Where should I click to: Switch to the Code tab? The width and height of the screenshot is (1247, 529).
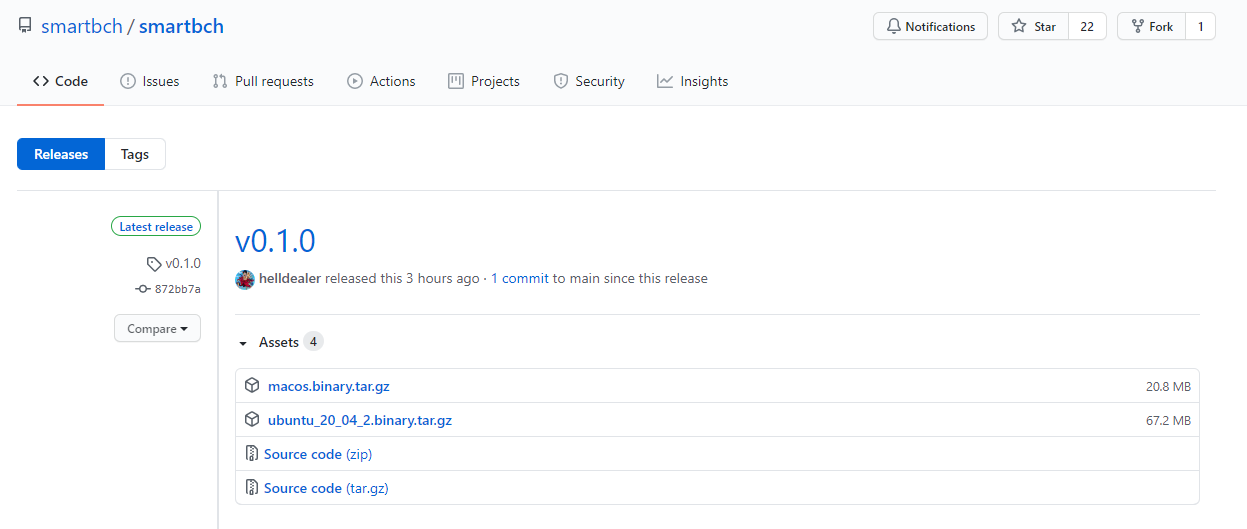click(60, 81)
